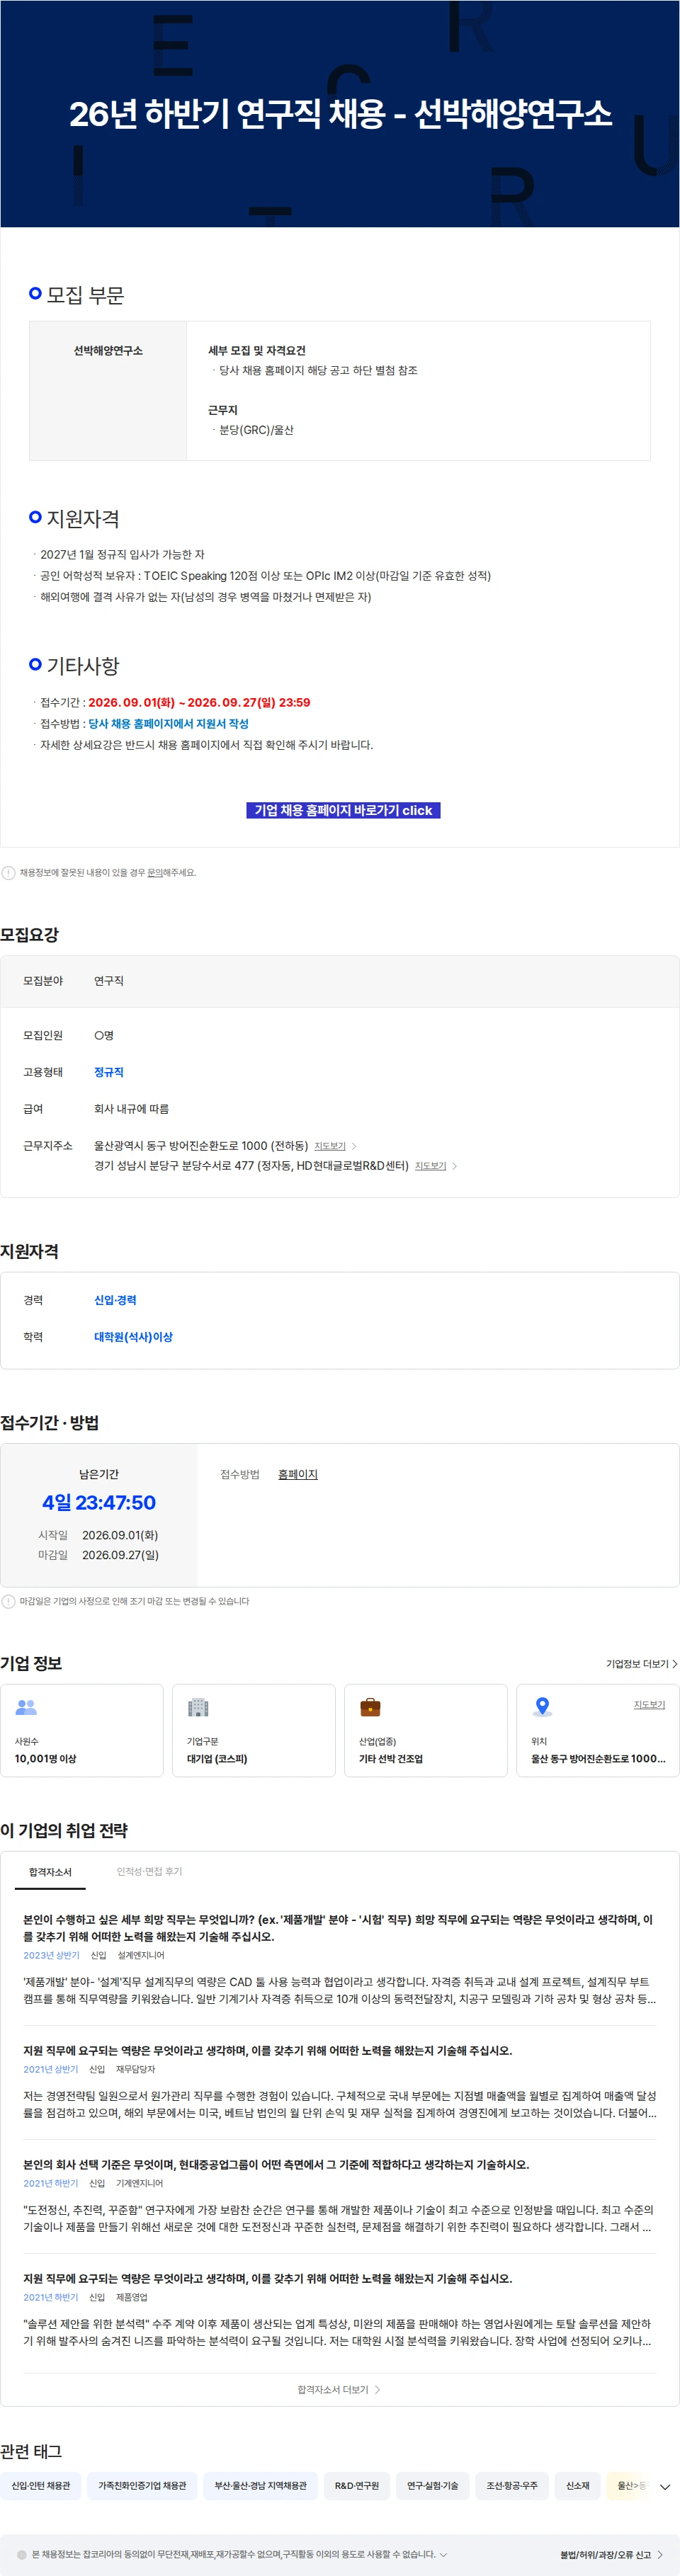This screenshot has height=2576, width=680.
Task: Click info icon beside recruitment error notice
Action: [x=9, y=873]
